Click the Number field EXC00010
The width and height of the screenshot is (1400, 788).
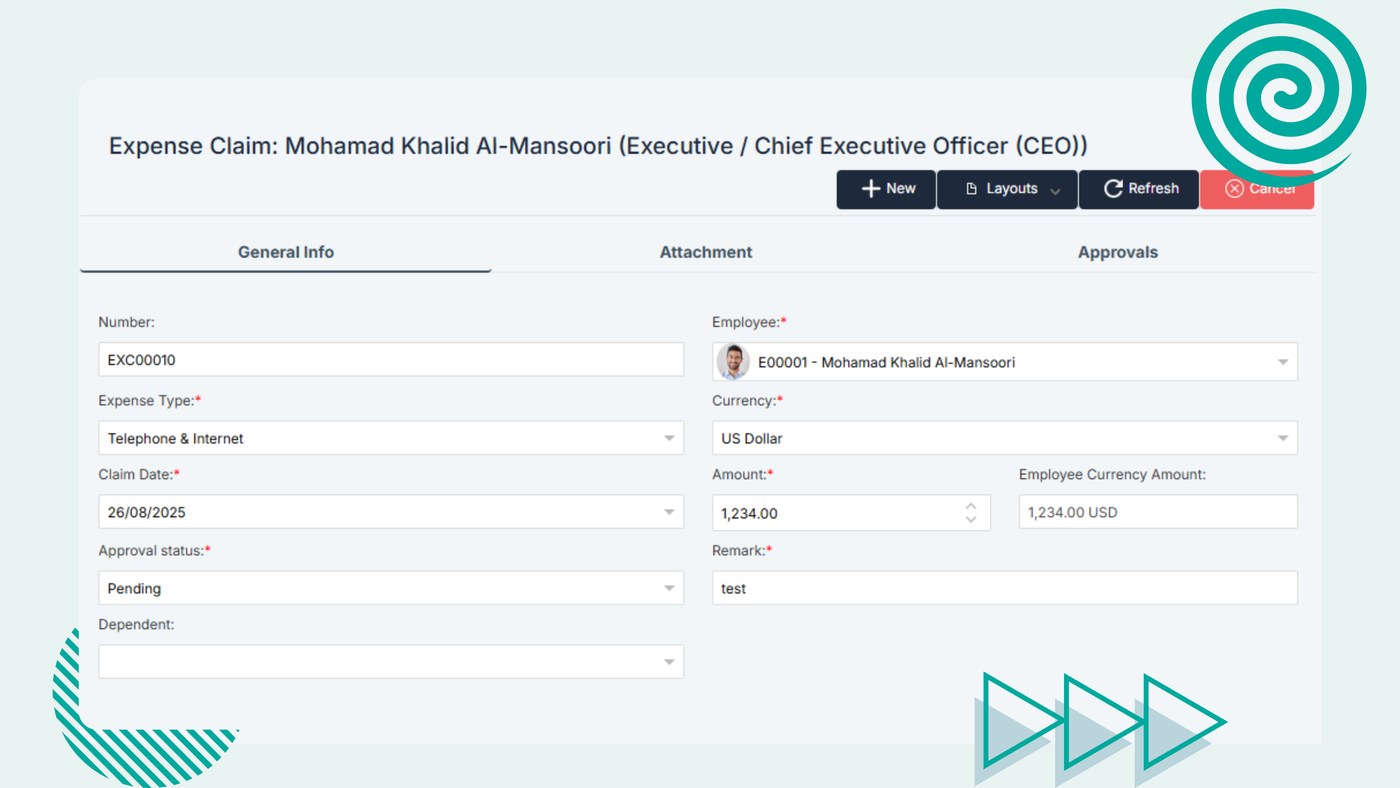tap(390, 360)
